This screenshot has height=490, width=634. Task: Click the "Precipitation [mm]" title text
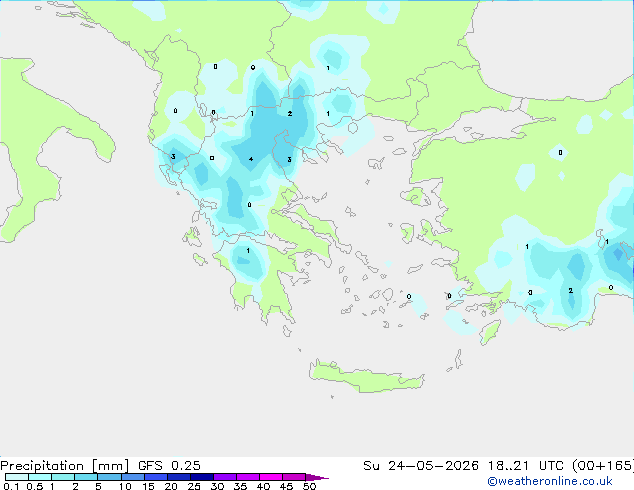(x=65, y=466)
